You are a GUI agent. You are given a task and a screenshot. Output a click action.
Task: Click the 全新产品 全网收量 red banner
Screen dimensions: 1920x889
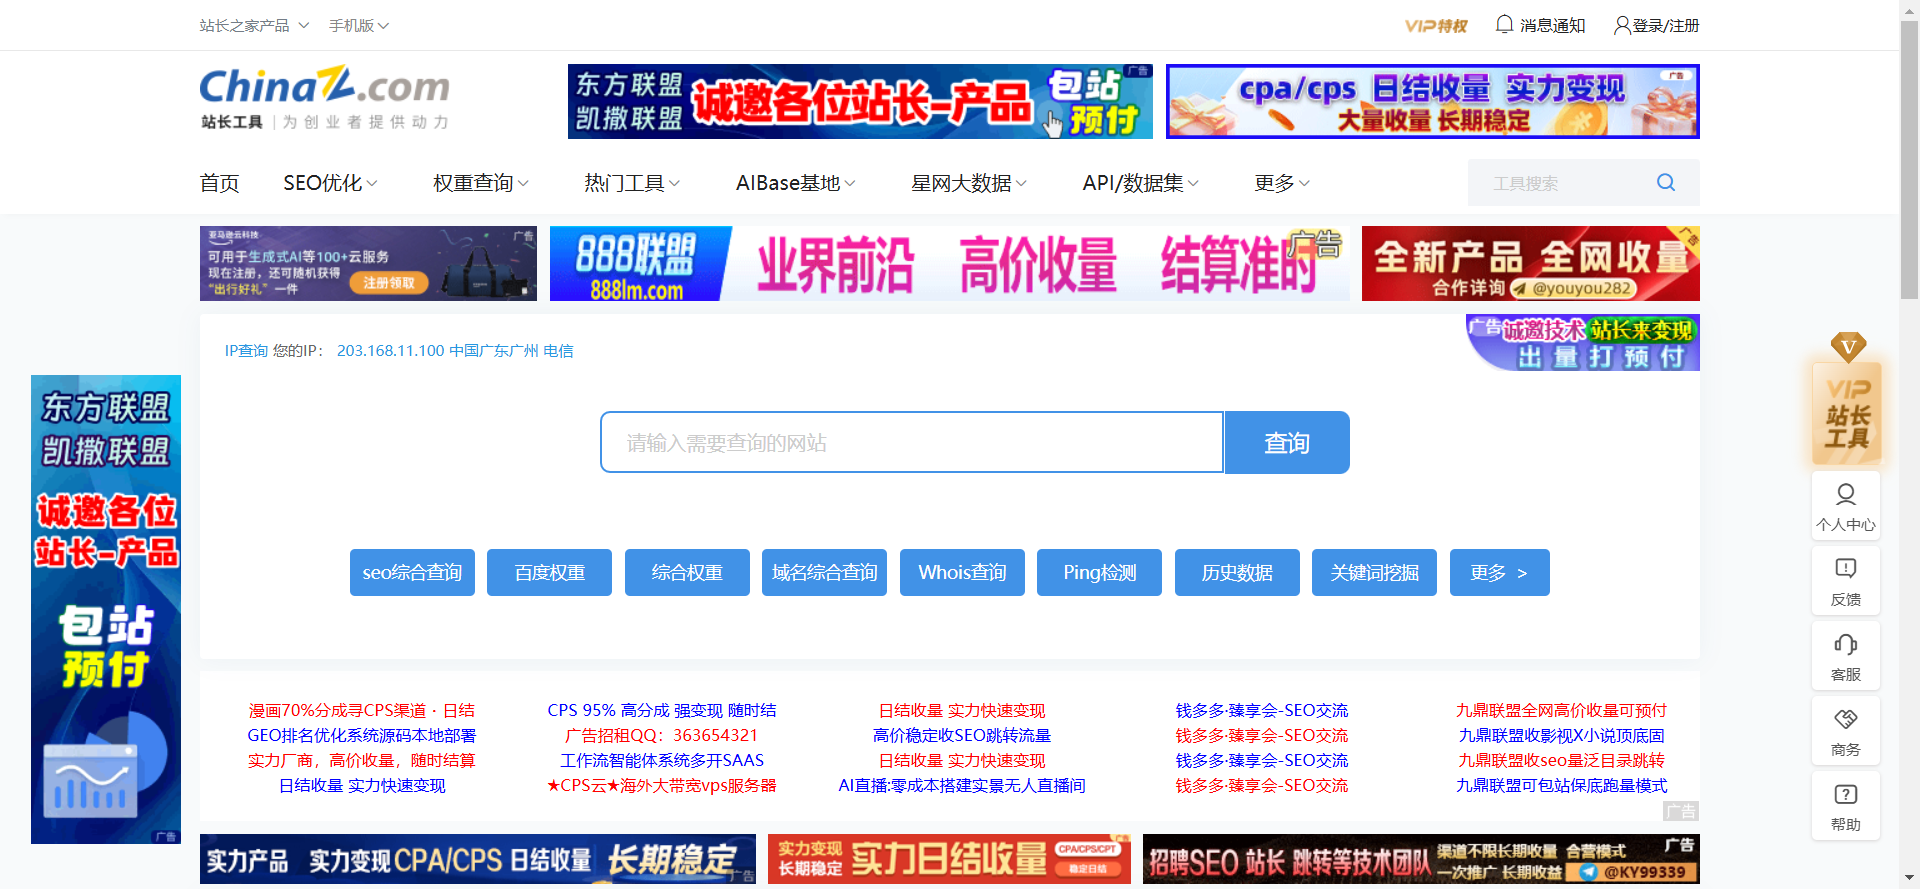pos(1531,263)
